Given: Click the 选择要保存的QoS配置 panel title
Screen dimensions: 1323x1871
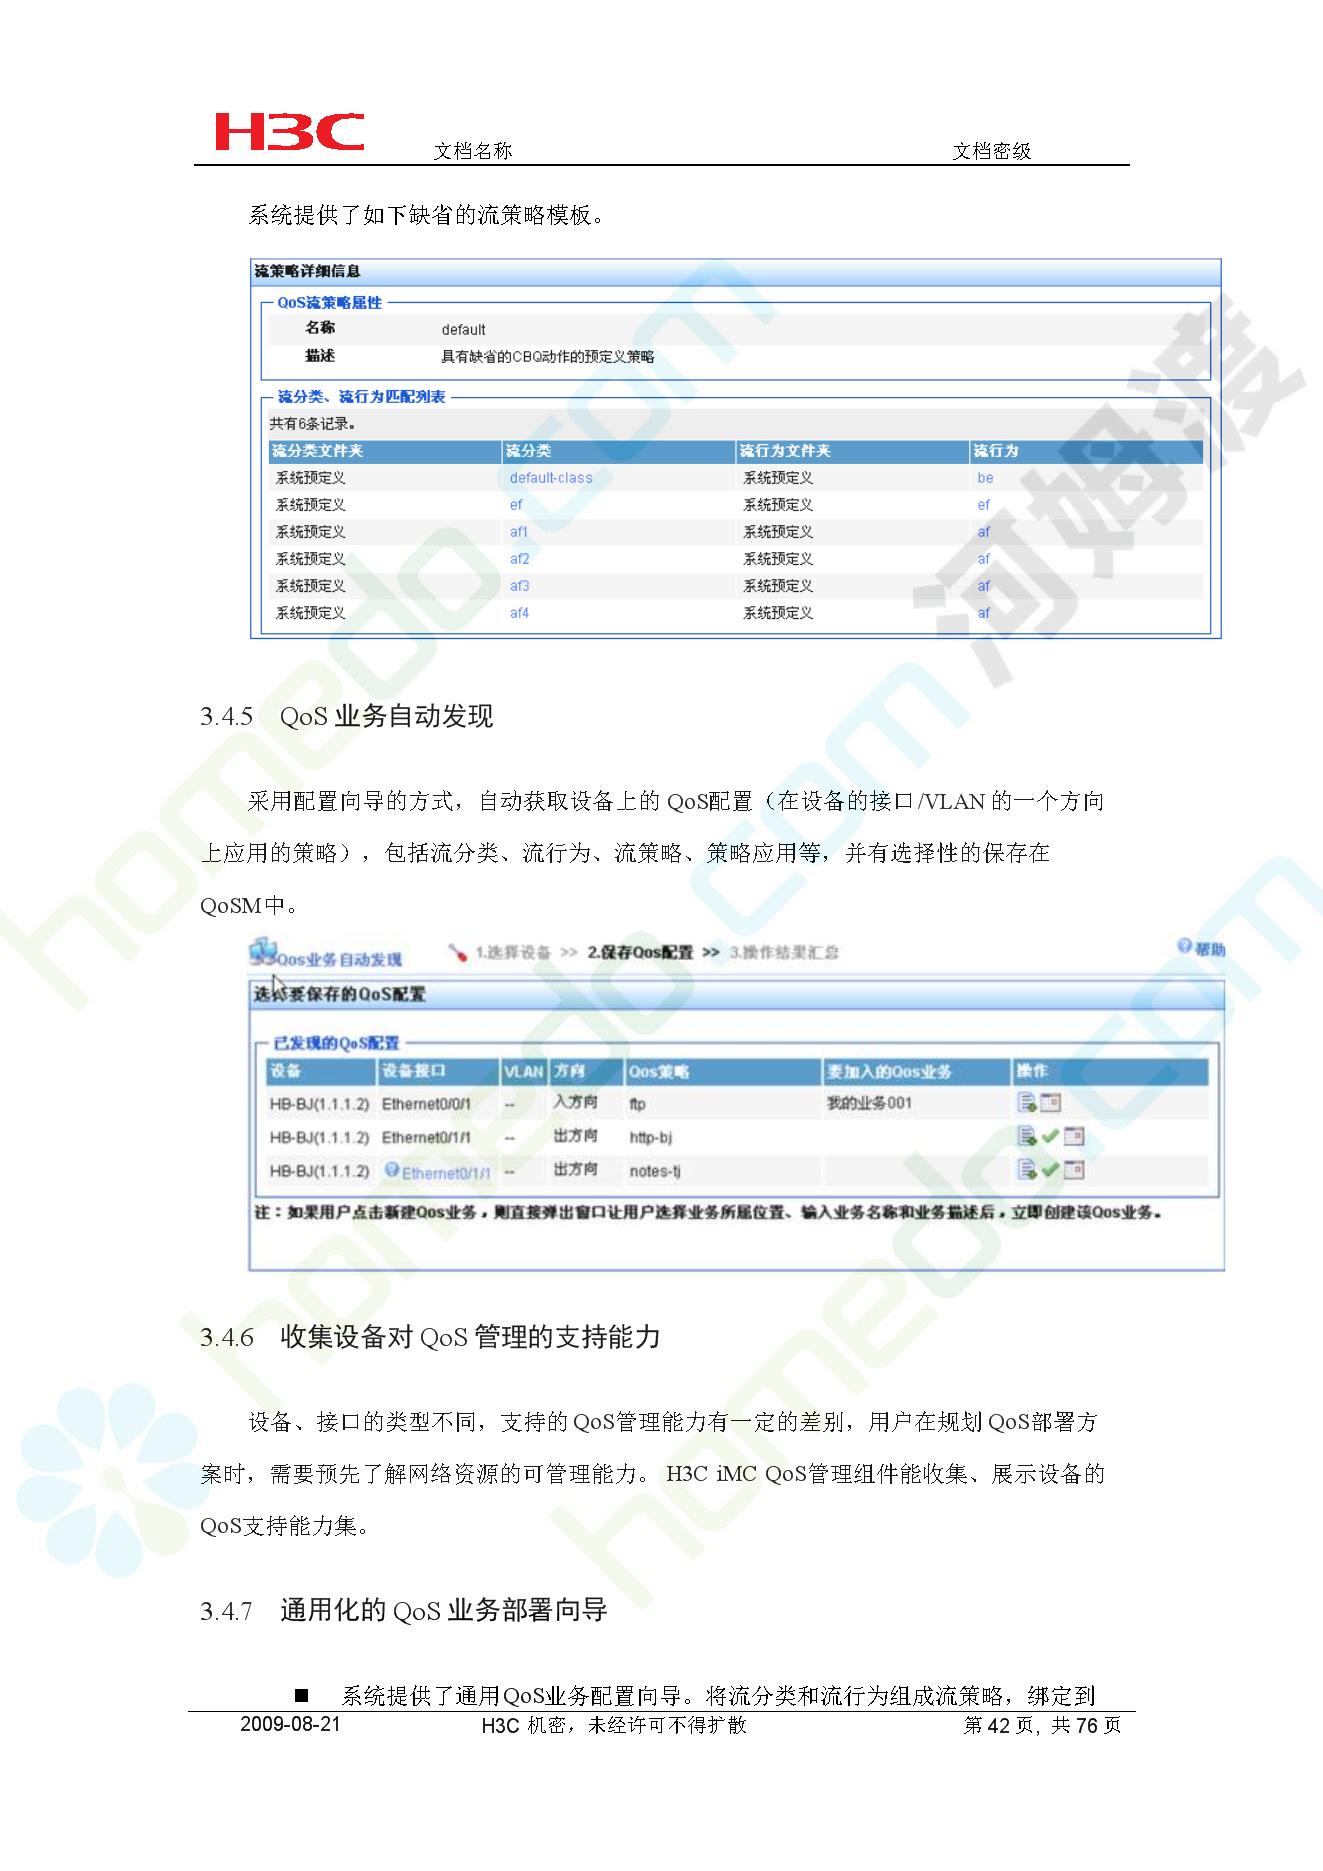Looking at the screenshot, I should click(340, 994).
